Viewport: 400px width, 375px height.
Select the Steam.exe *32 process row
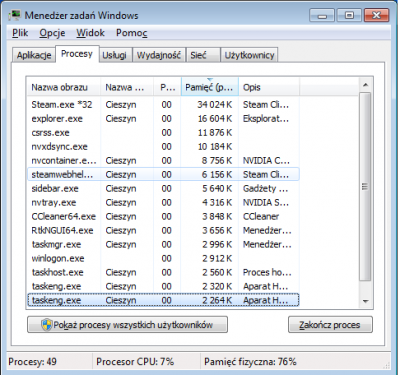[163, 105]
